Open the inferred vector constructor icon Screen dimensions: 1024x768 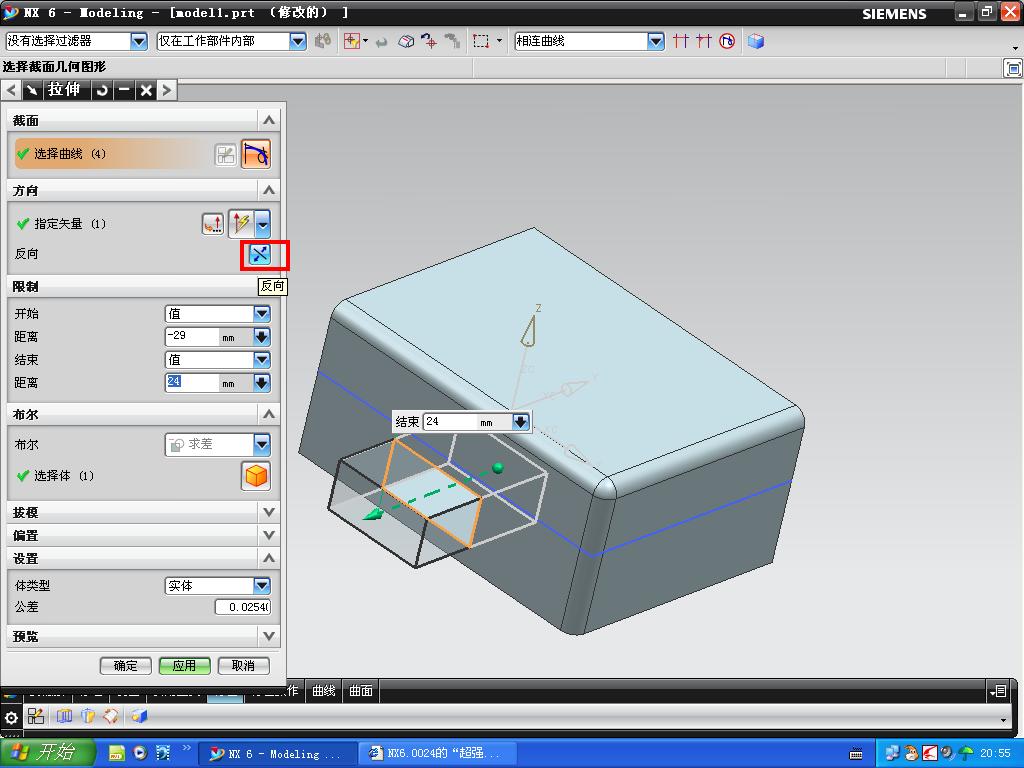click(x=213, y=224)
